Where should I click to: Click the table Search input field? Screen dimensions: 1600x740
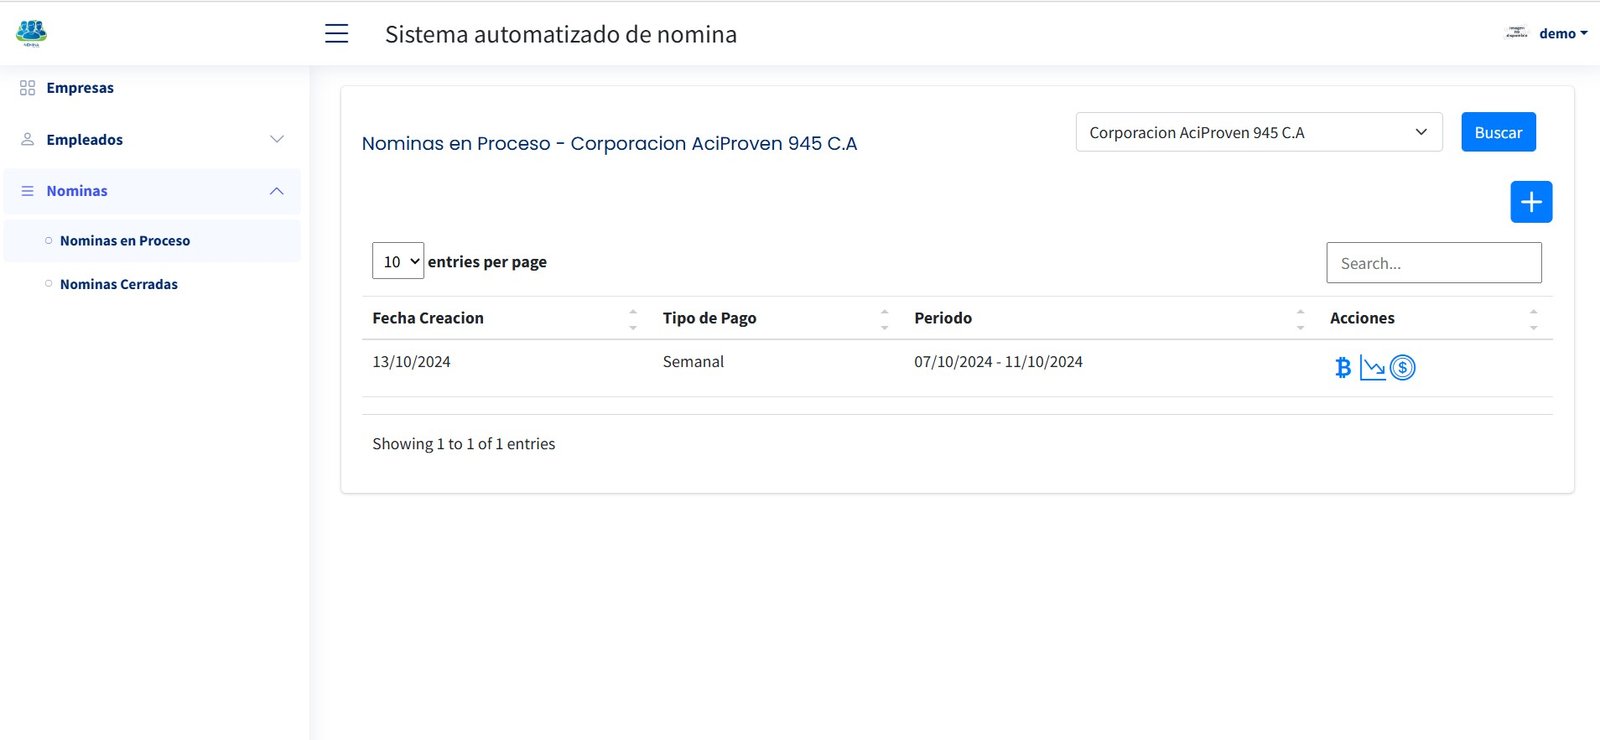[x=1433, y=263]
